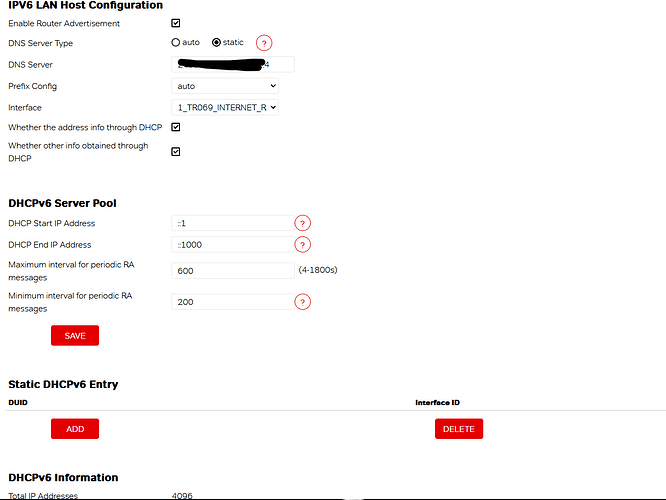Edit Minimum interval for RA messages field
Viewport: 666px width, 500px height.
click(x=231, y=302)
